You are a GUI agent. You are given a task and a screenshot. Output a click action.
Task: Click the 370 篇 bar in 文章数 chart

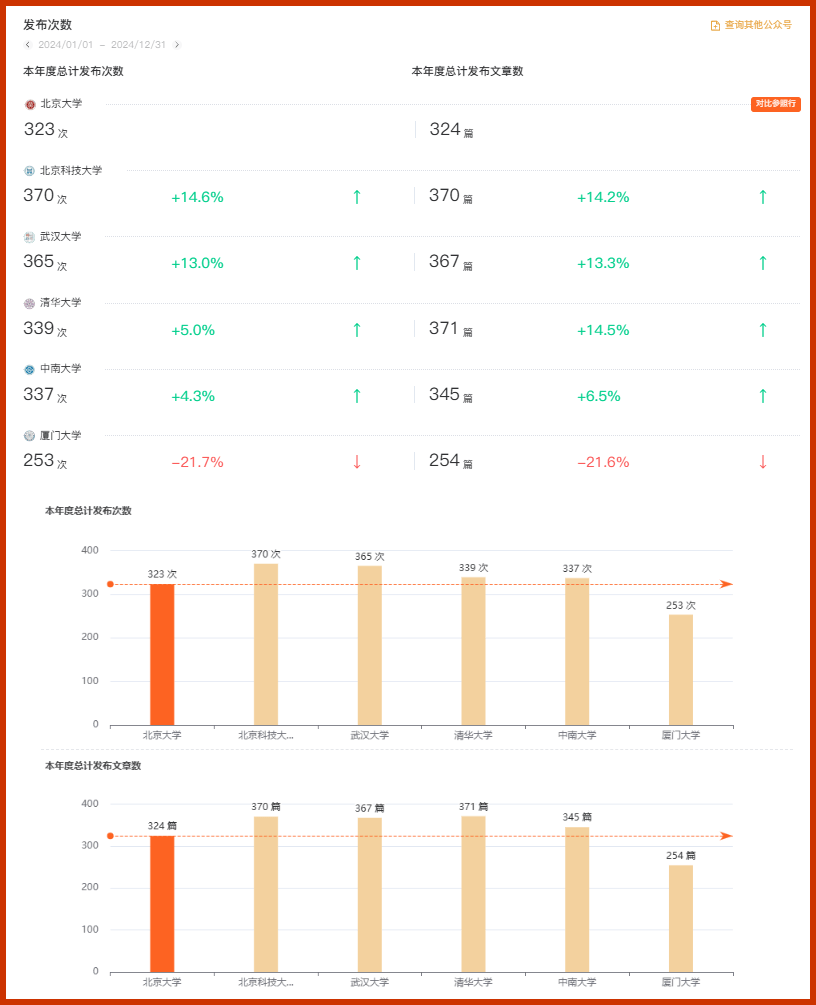(x=266, y=894)
